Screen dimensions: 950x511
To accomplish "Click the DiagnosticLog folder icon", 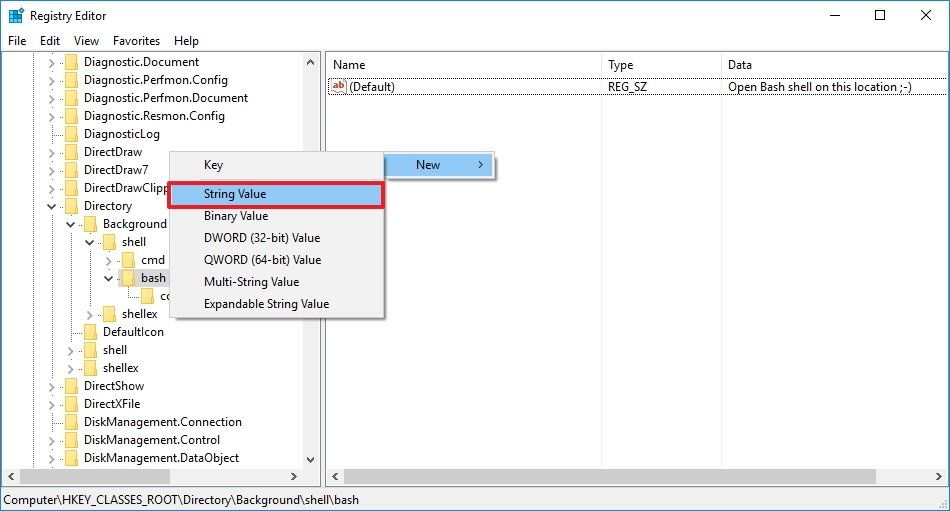I will 71,134.
